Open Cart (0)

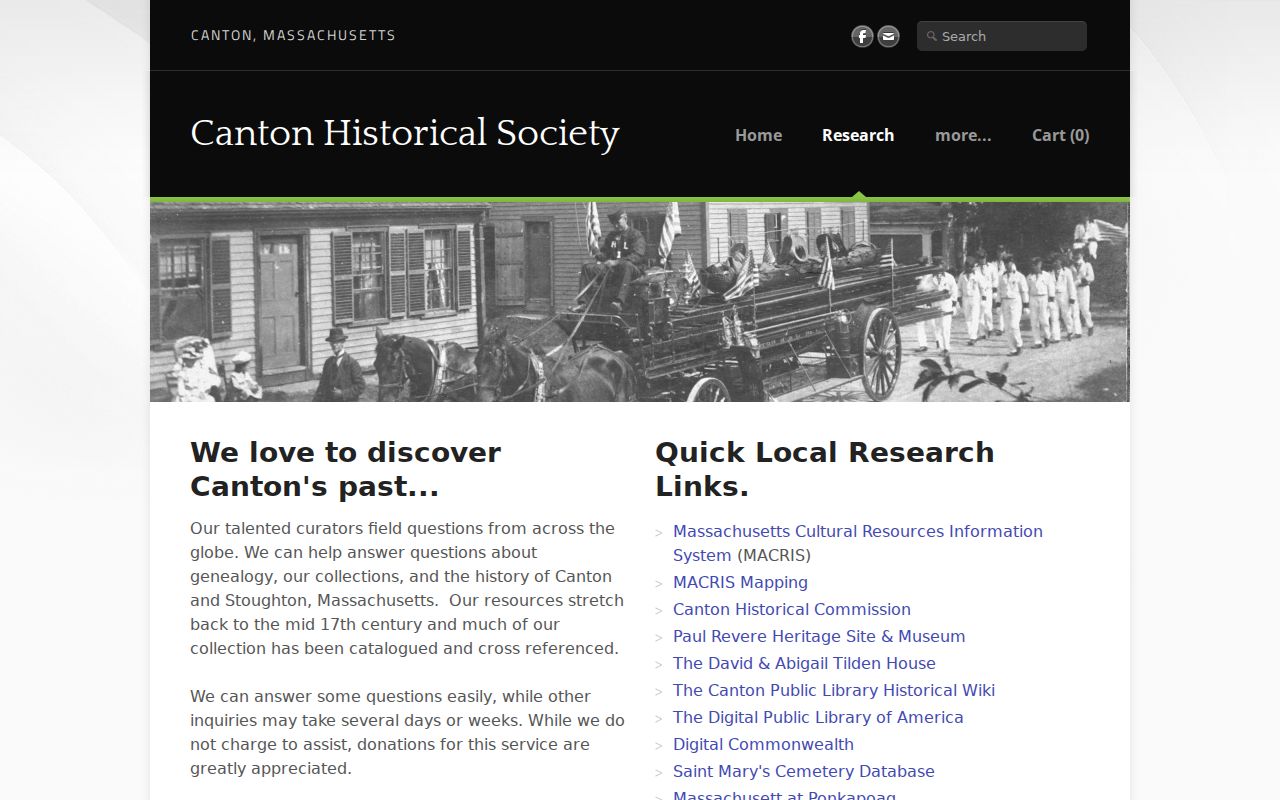[1060, 135]
